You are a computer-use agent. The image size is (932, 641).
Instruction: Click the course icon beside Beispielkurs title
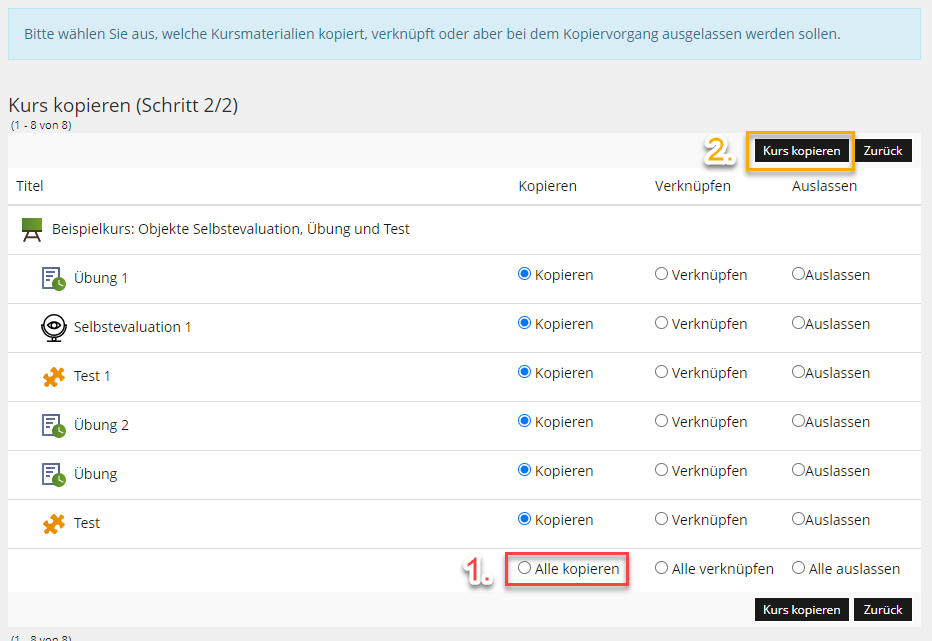[x=32, y=229]
